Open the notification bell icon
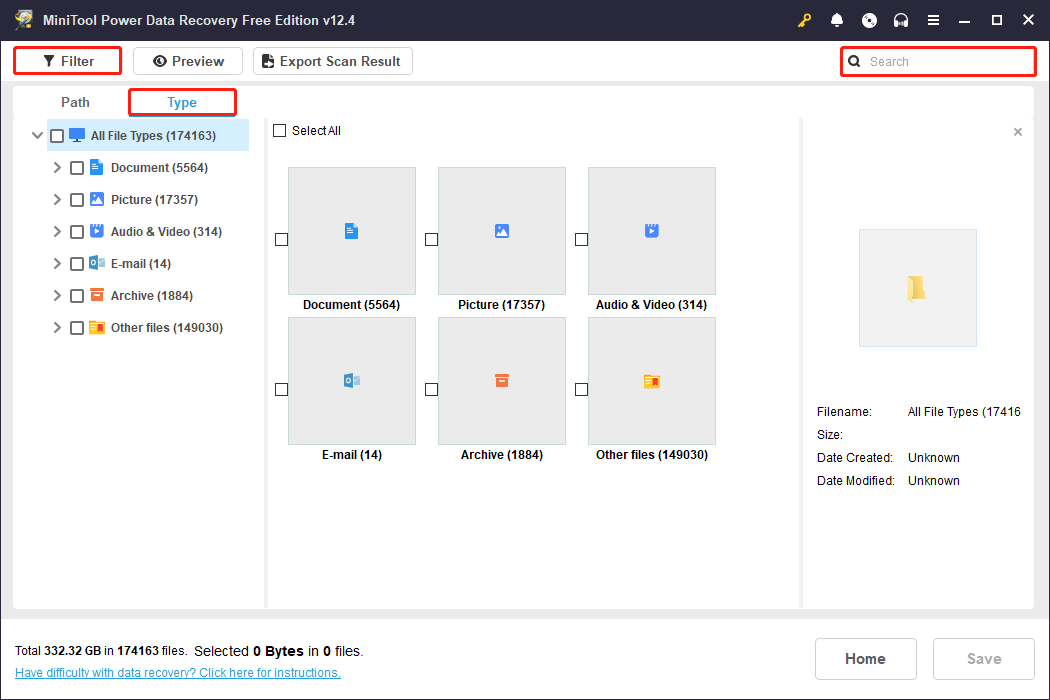1050x700 pixels. click(837, 20)
